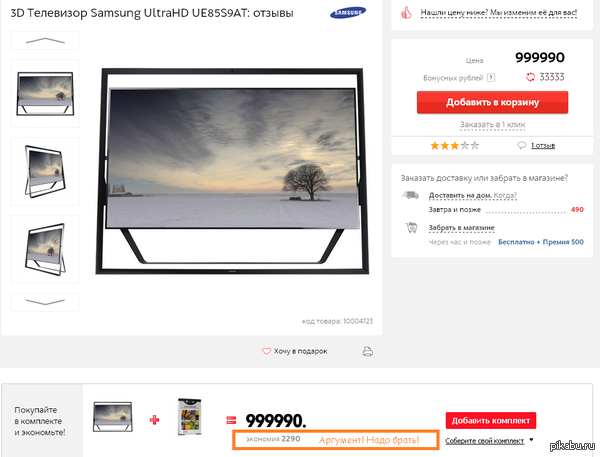Select second angled TV thumbnail
600x457 pixels.
point(45,171)
